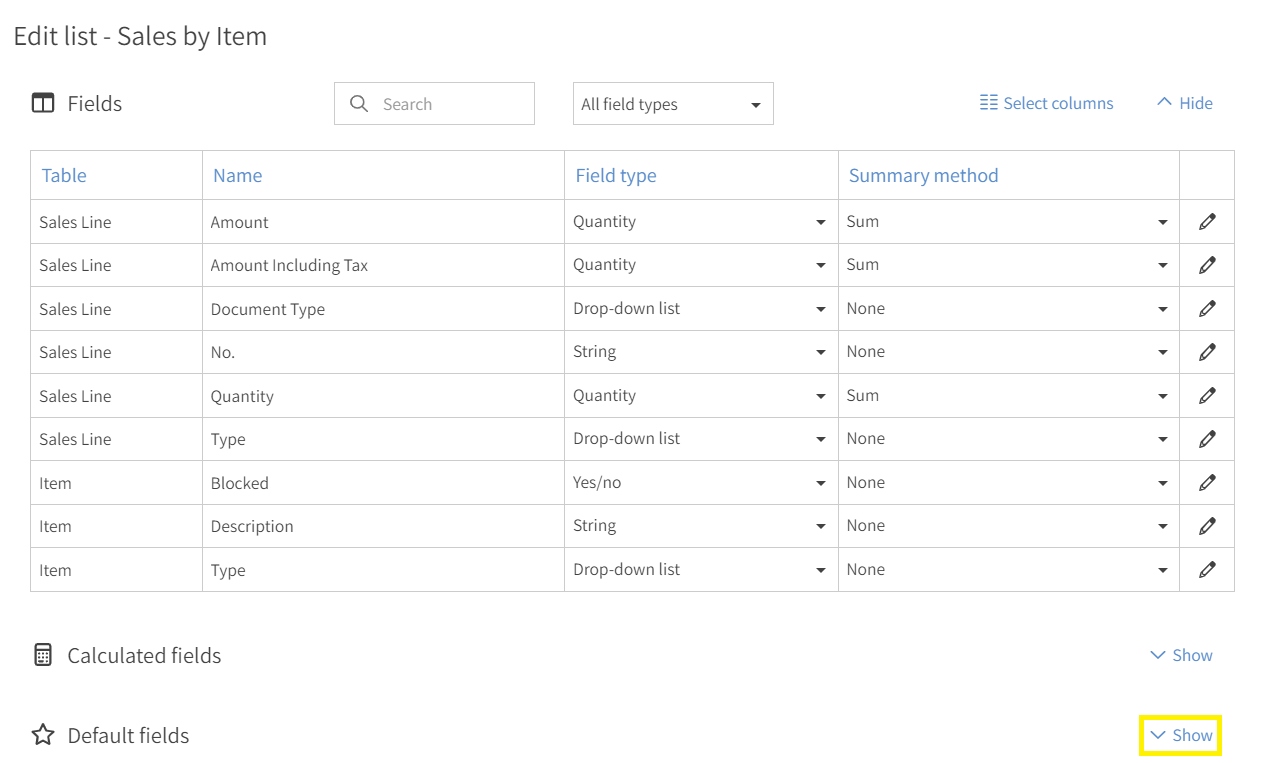Edit the Blocked field with the pencil icon
The image size is (1265, 763).
point(1207,482)
